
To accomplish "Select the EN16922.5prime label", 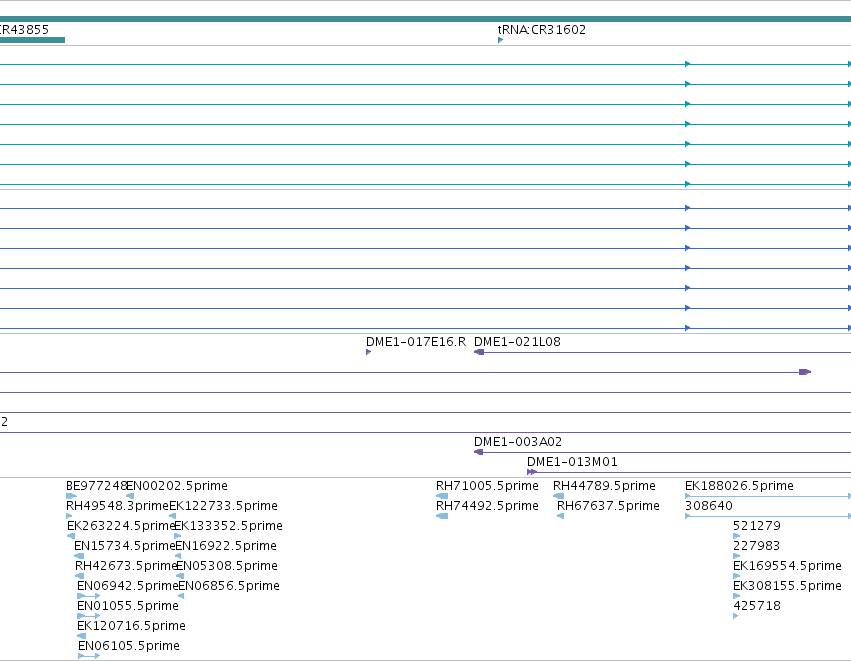I will (x=226, y=546).
